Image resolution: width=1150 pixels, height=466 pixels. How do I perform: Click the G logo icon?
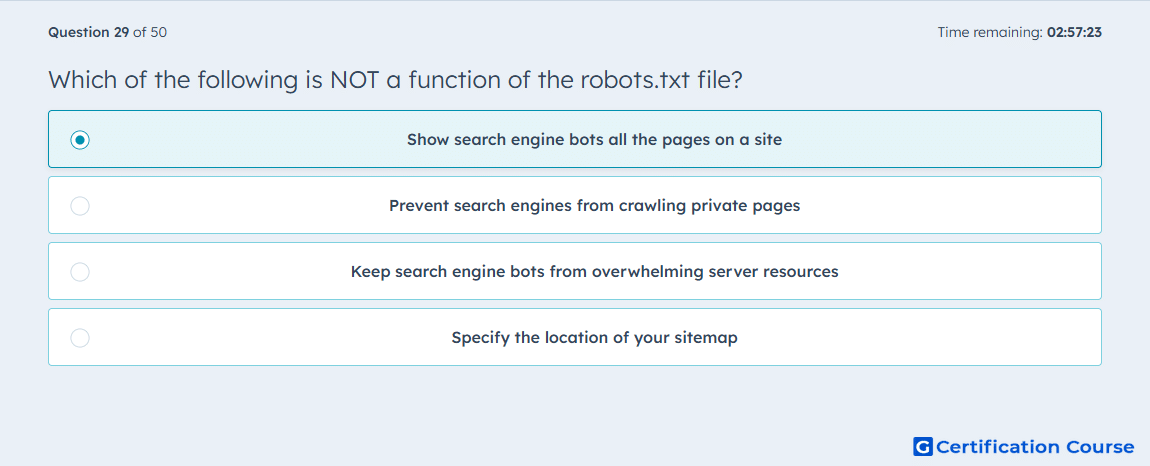(x=923, y=446)
